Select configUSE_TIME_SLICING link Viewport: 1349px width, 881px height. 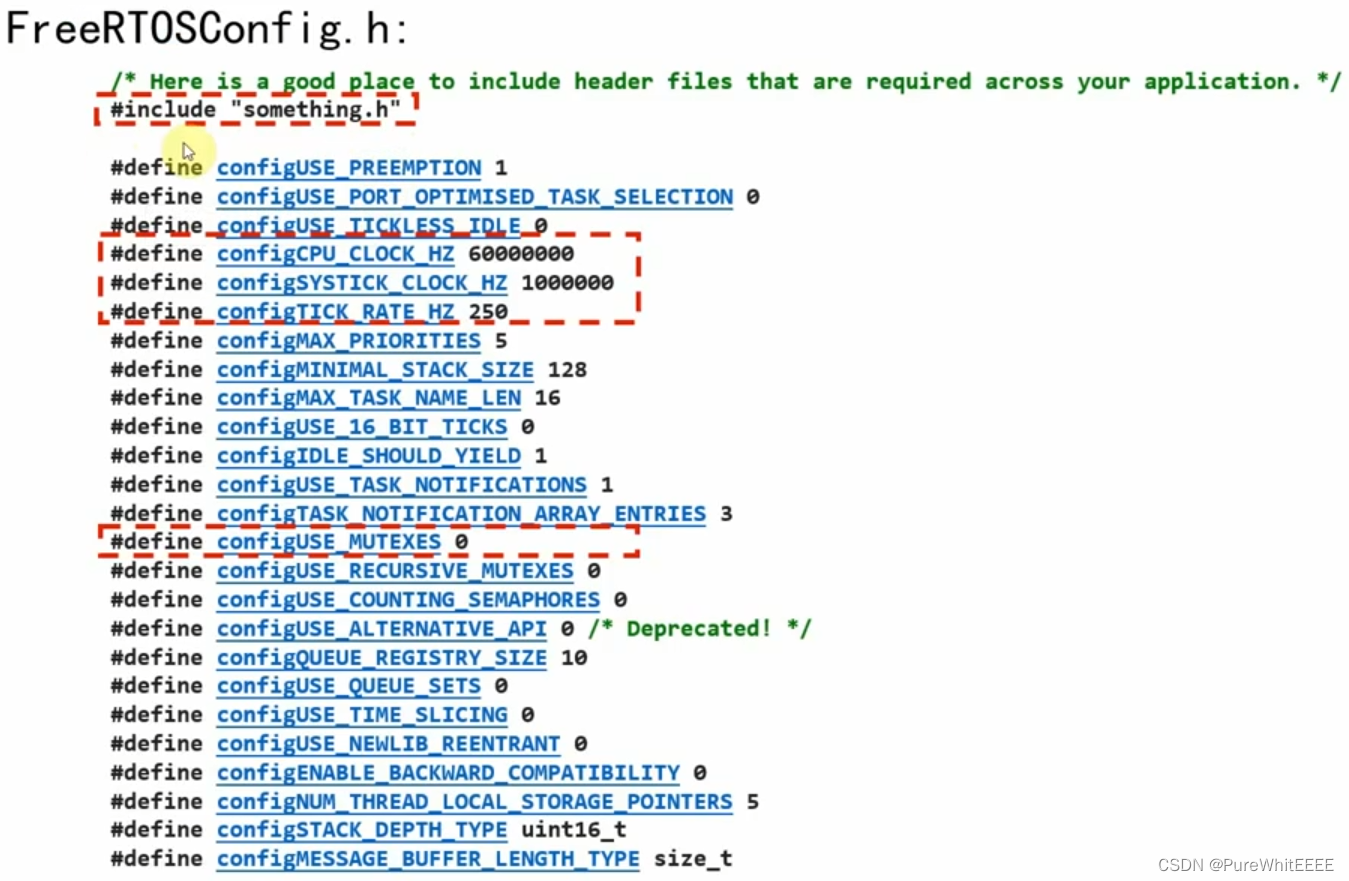pyautogui.click(x=362, y=715)
